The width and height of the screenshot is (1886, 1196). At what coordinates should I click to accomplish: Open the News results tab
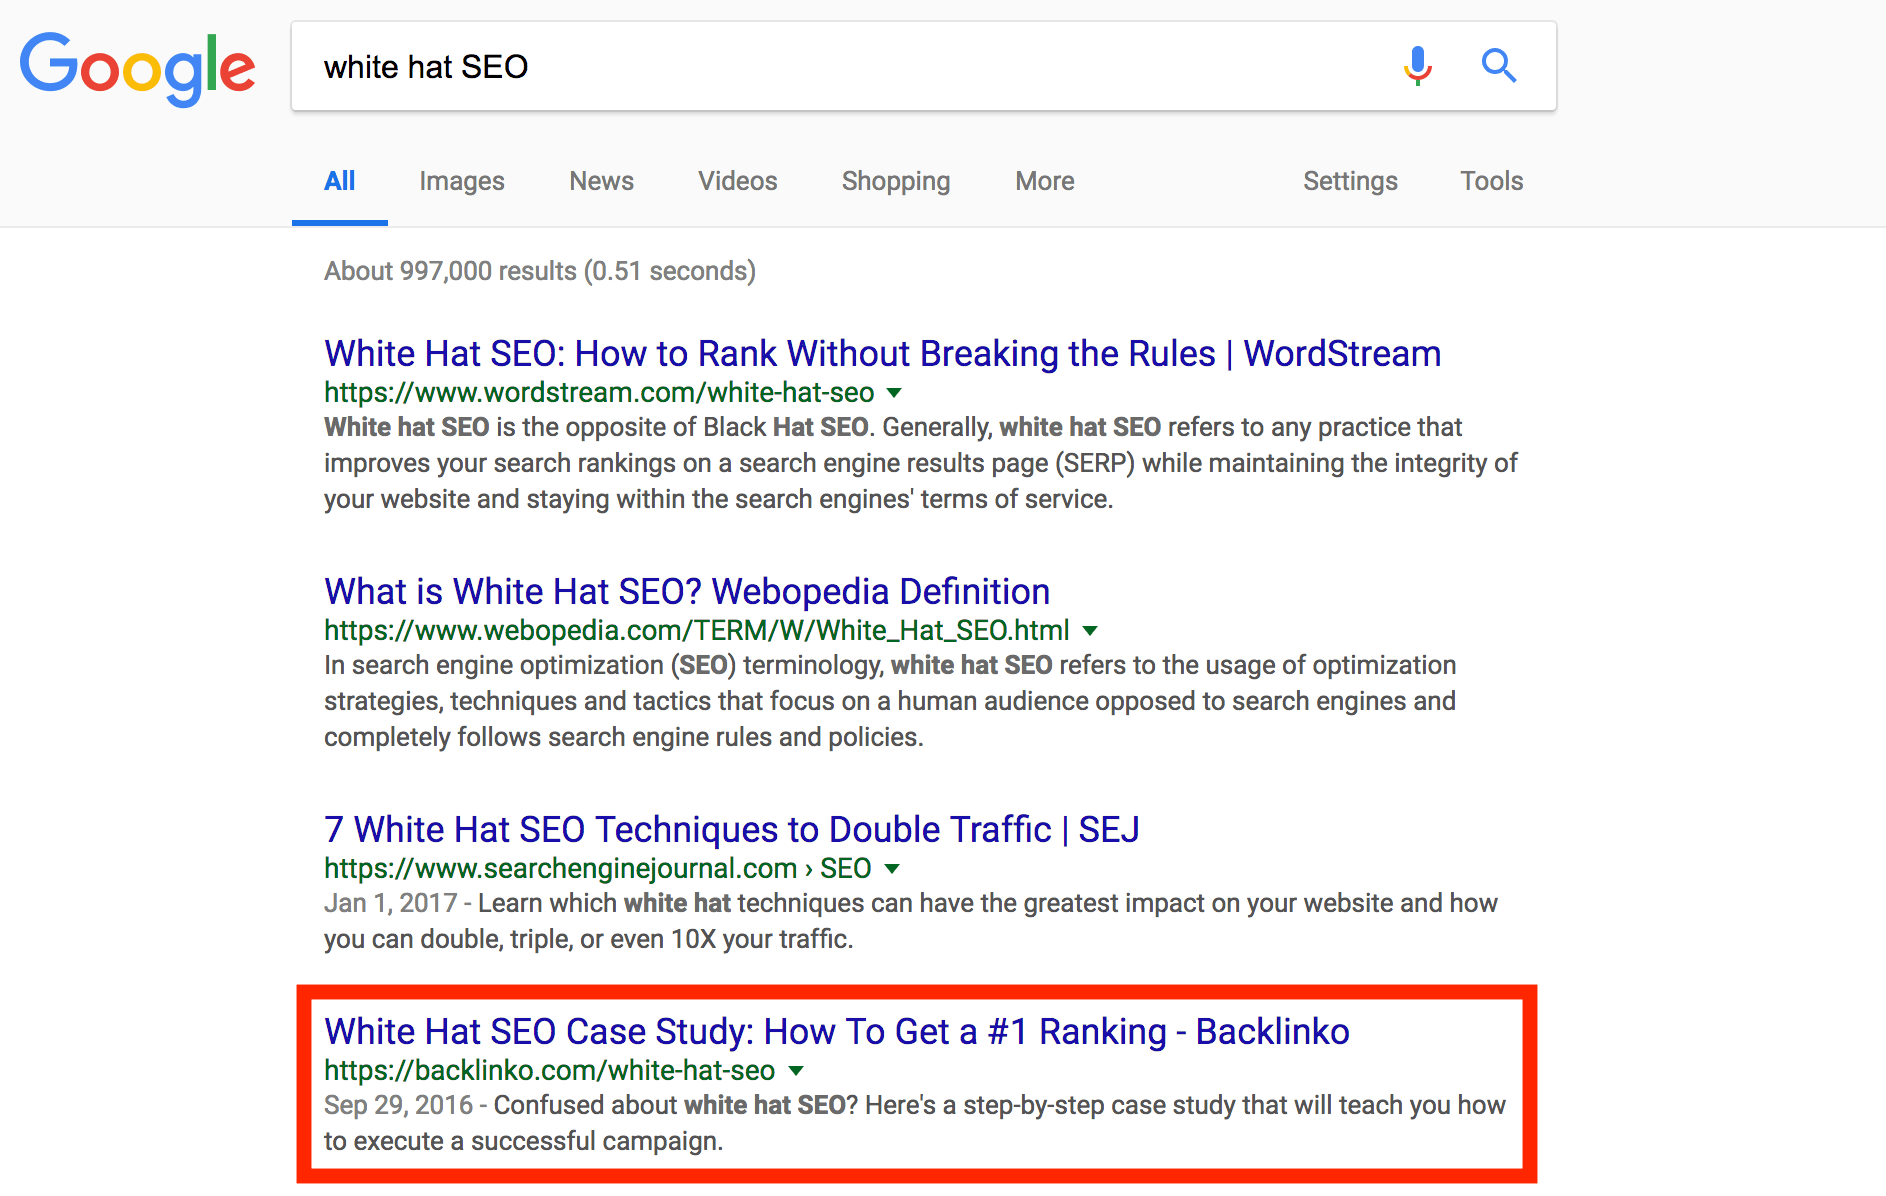coord(601,181)
